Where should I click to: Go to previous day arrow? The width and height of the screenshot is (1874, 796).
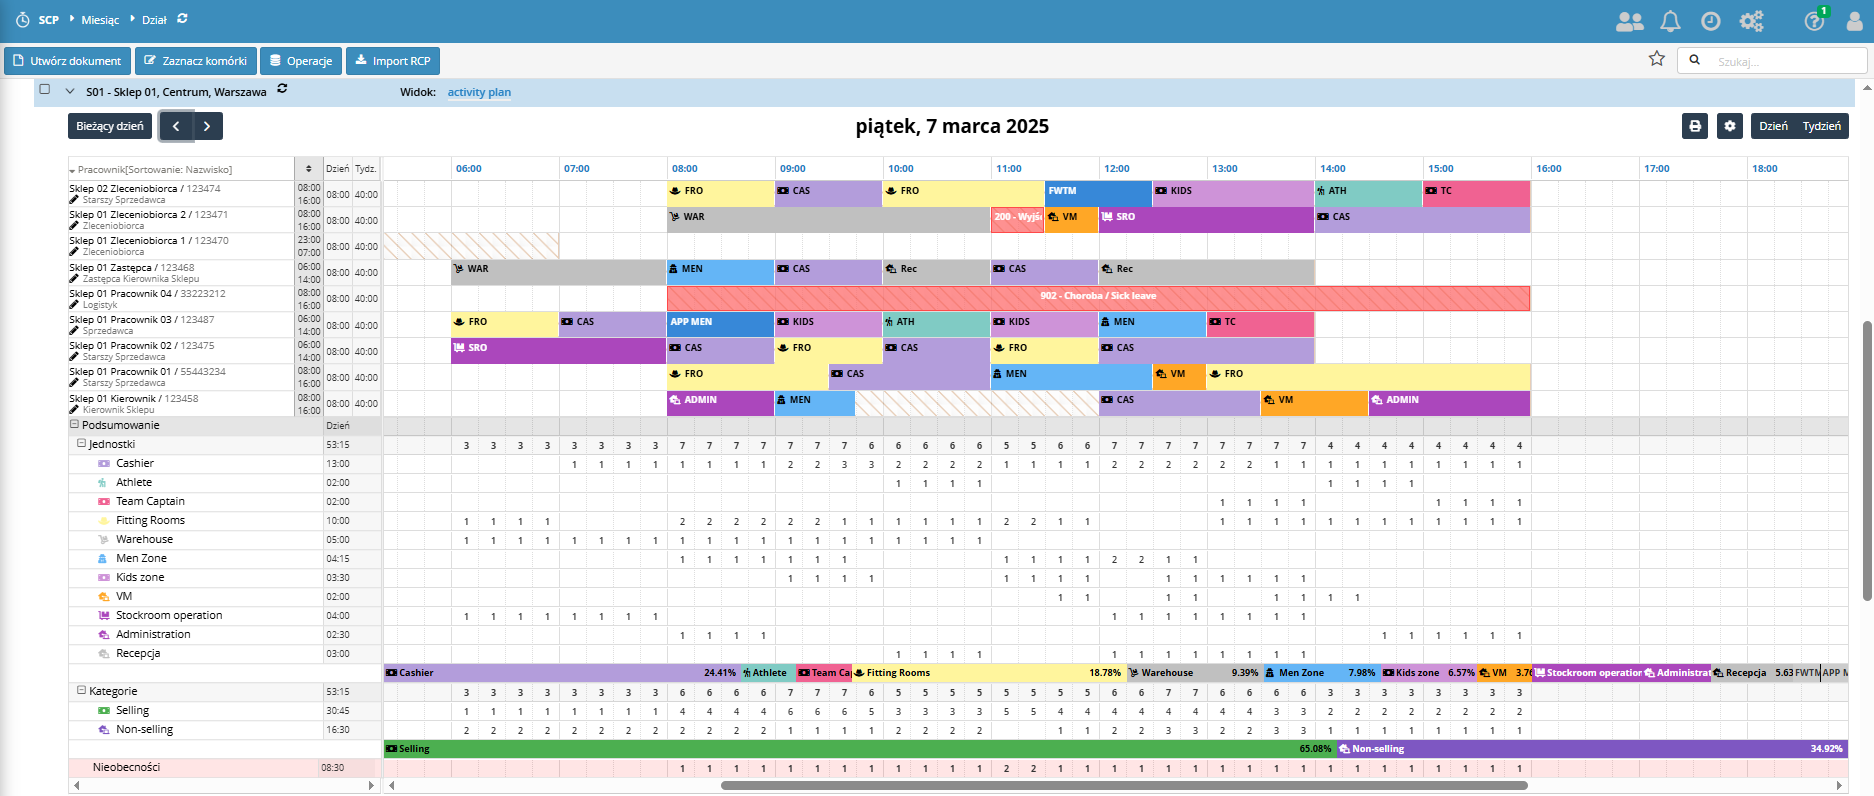(x=176, y=126)
